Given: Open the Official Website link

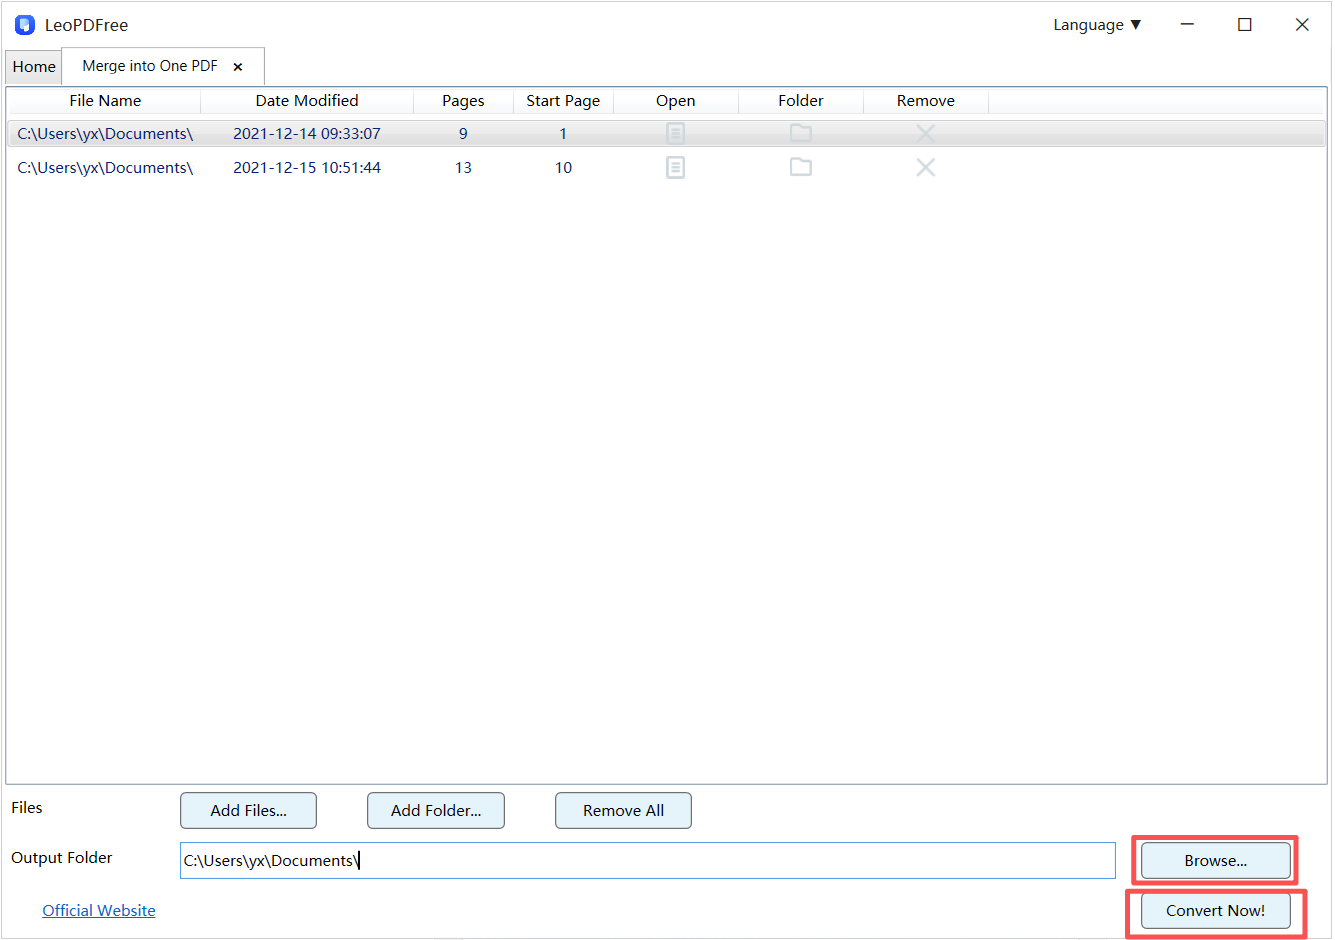Looking at the screenshot, I should point(99,911).
